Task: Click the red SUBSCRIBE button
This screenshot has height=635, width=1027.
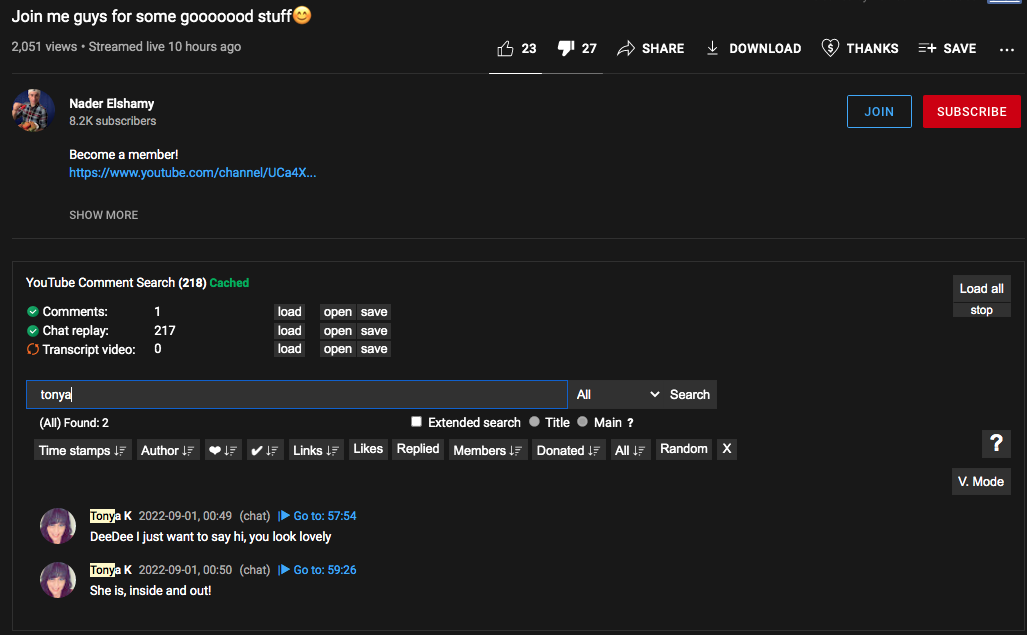Action: point(971,111)
